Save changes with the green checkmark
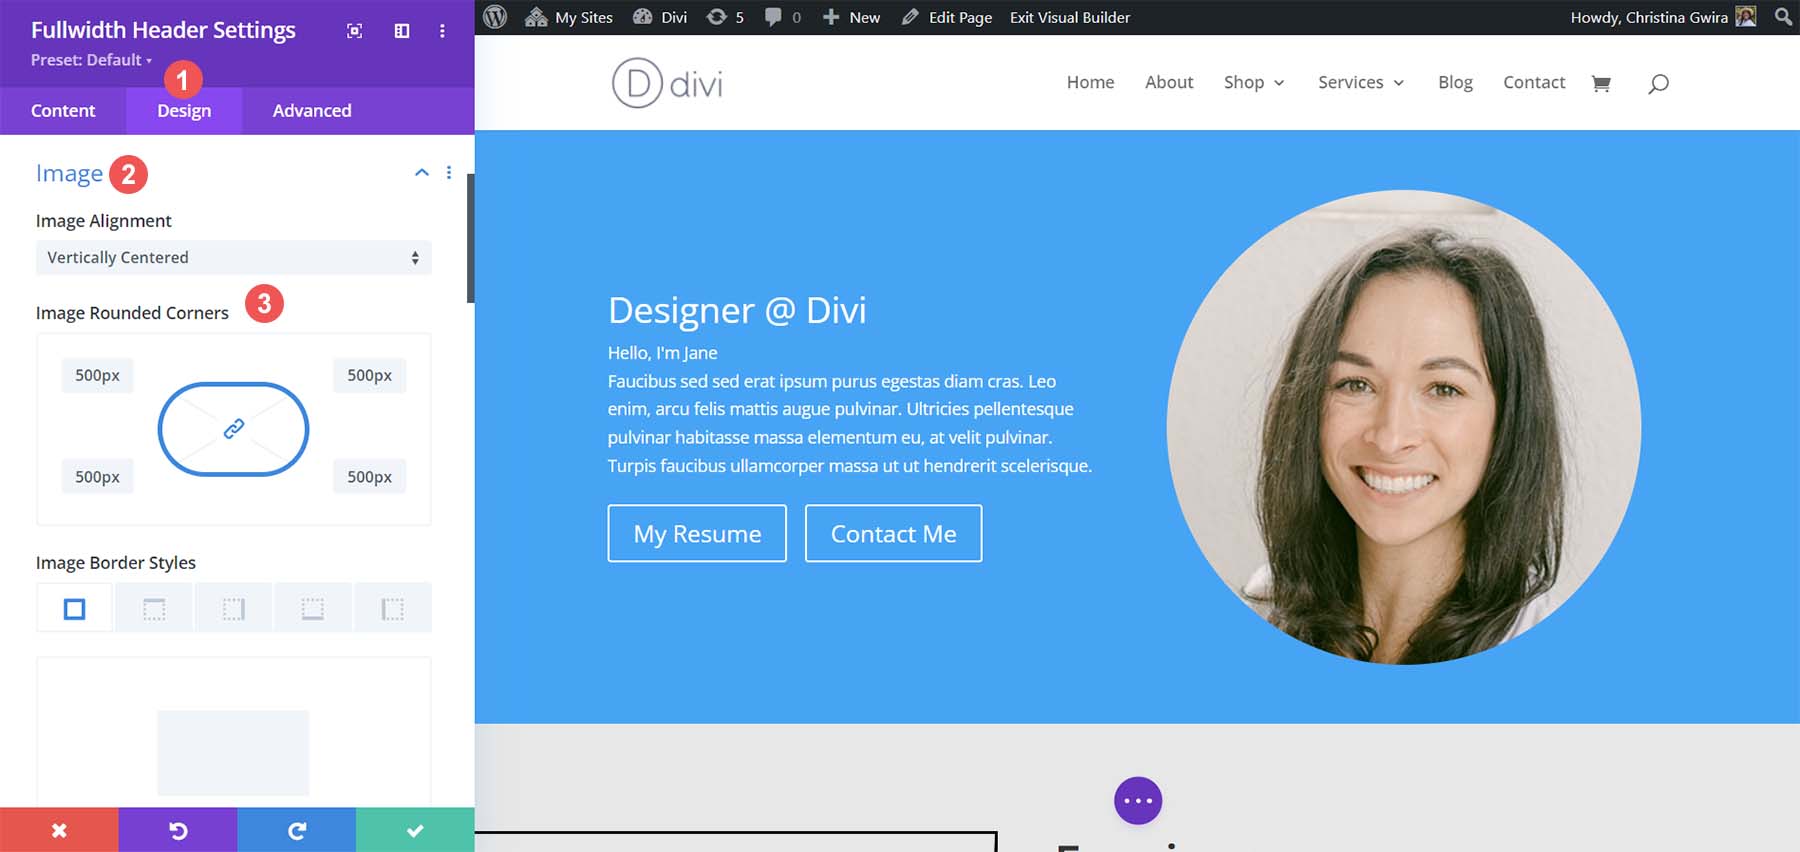The image size is (1800, 852). point(415,830)
